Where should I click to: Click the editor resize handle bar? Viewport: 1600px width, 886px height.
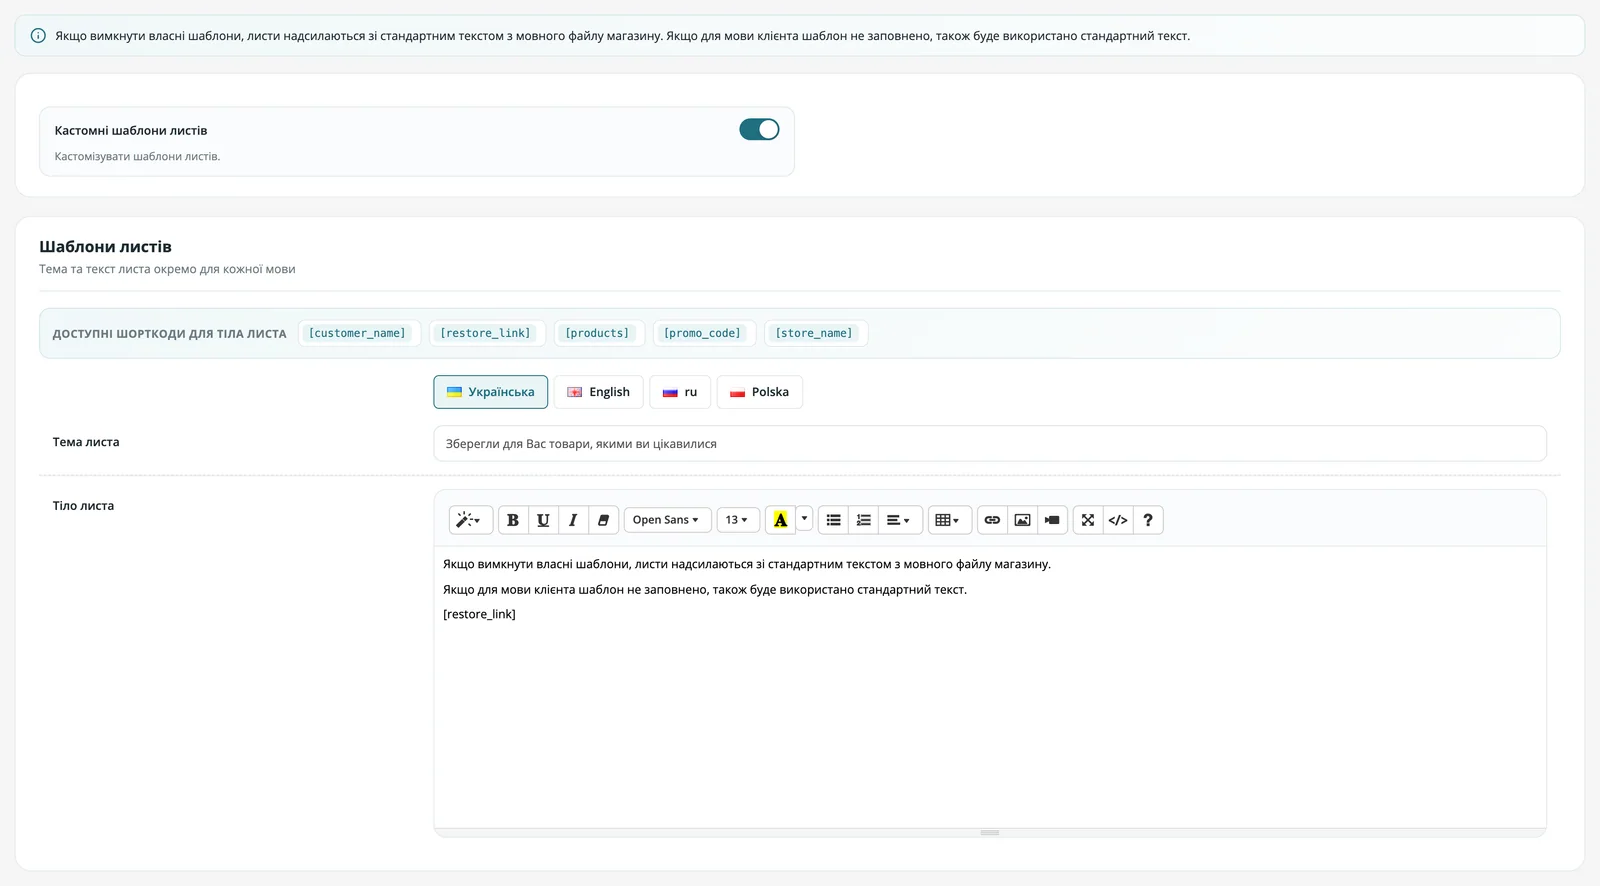[x=990, y=832]
